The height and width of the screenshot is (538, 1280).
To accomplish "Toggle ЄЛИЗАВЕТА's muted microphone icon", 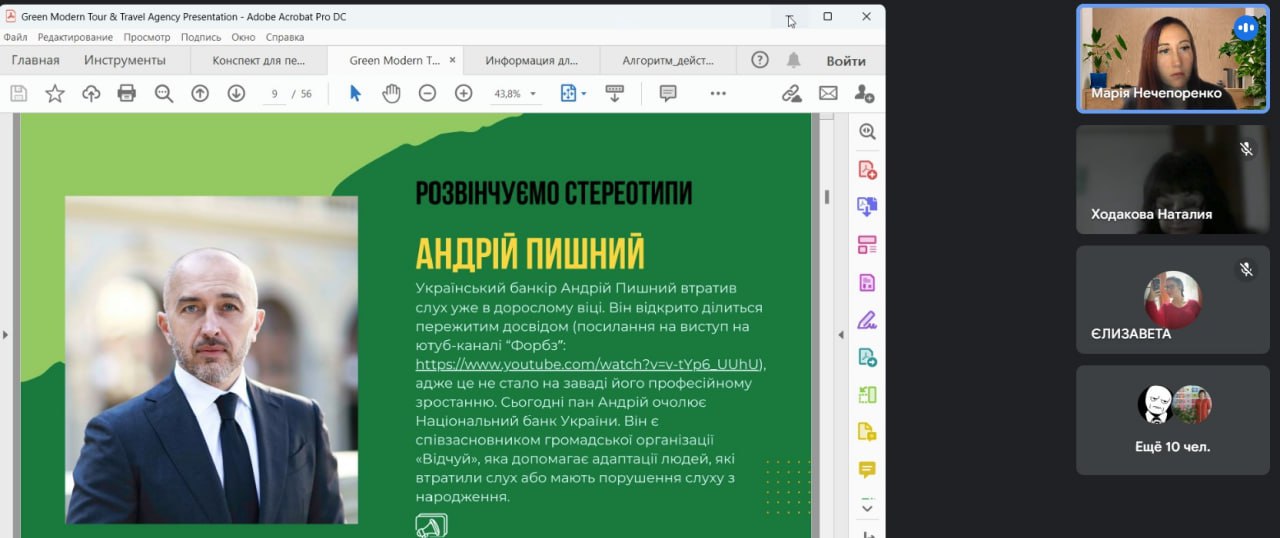I will [1246, 269].
